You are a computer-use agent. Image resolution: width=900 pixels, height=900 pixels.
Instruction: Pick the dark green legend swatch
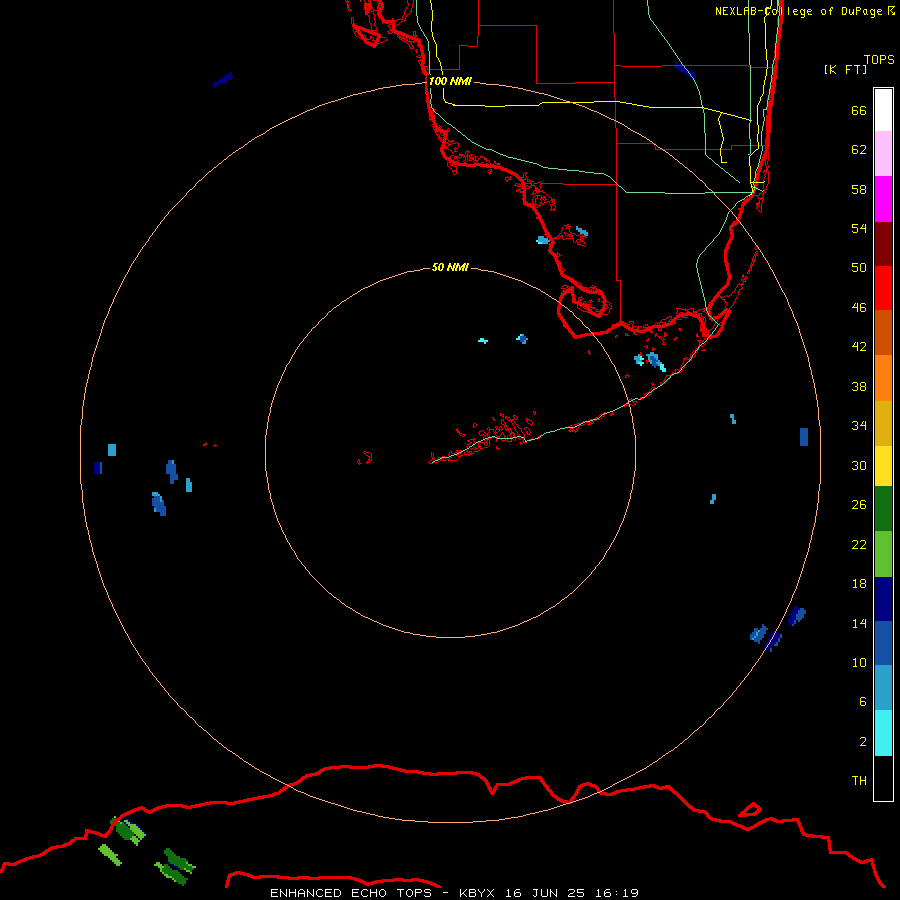click(883, 509)
